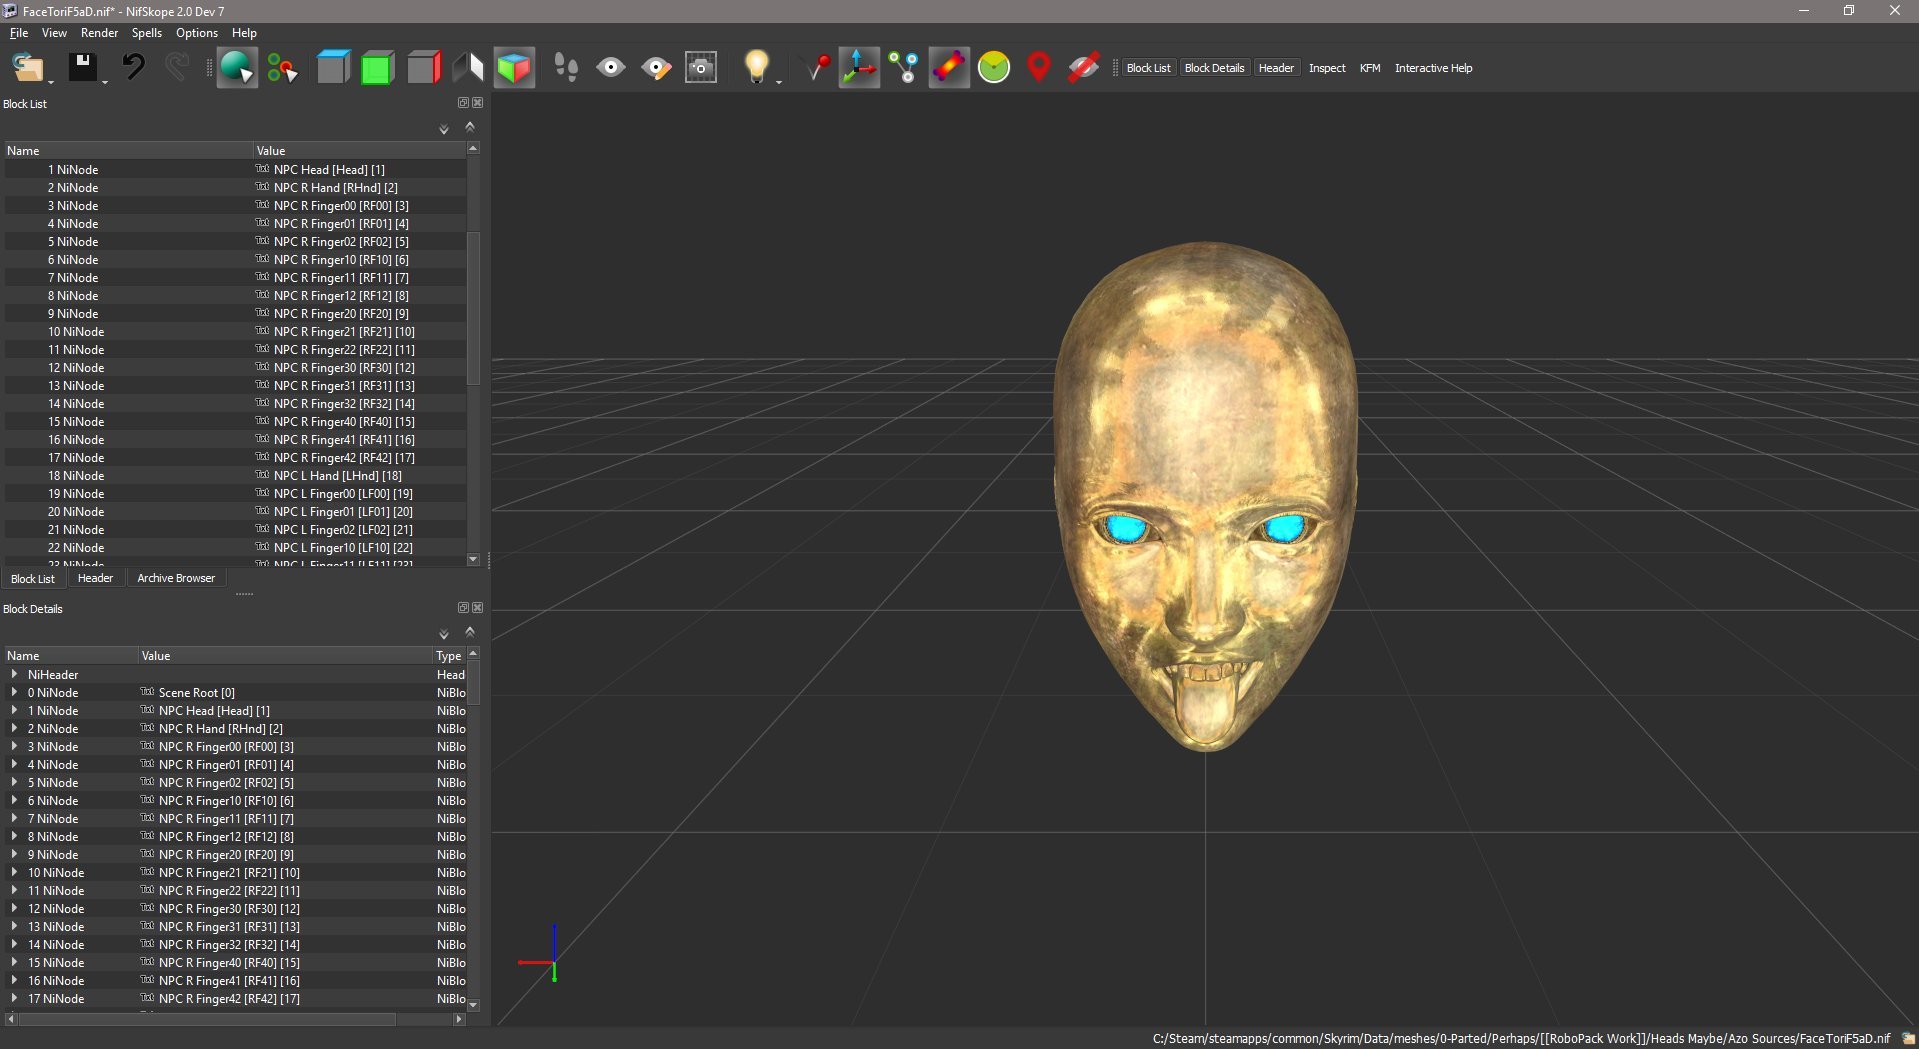Screen dimensions: 1919x1049
Task: Click the greyed Redo arrow icon
Action: (x=177, y=68)
